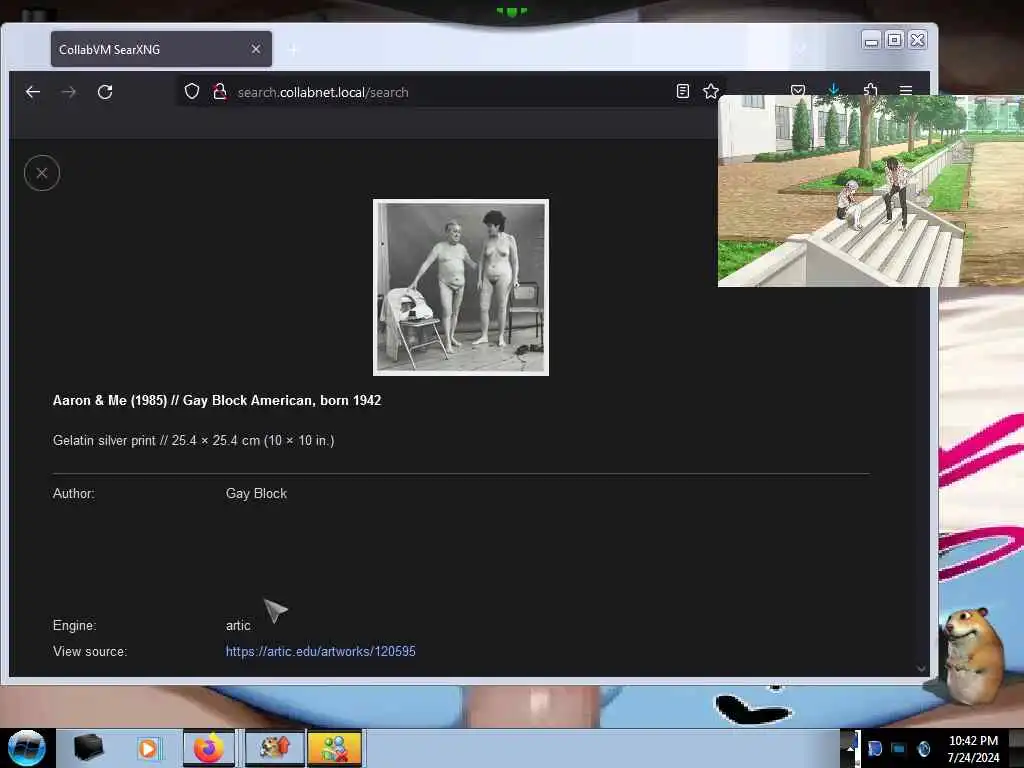The height and width of the screenshot is (768, 1024).
Task: Open the Windows Start menu
Action: click(26, 748)
